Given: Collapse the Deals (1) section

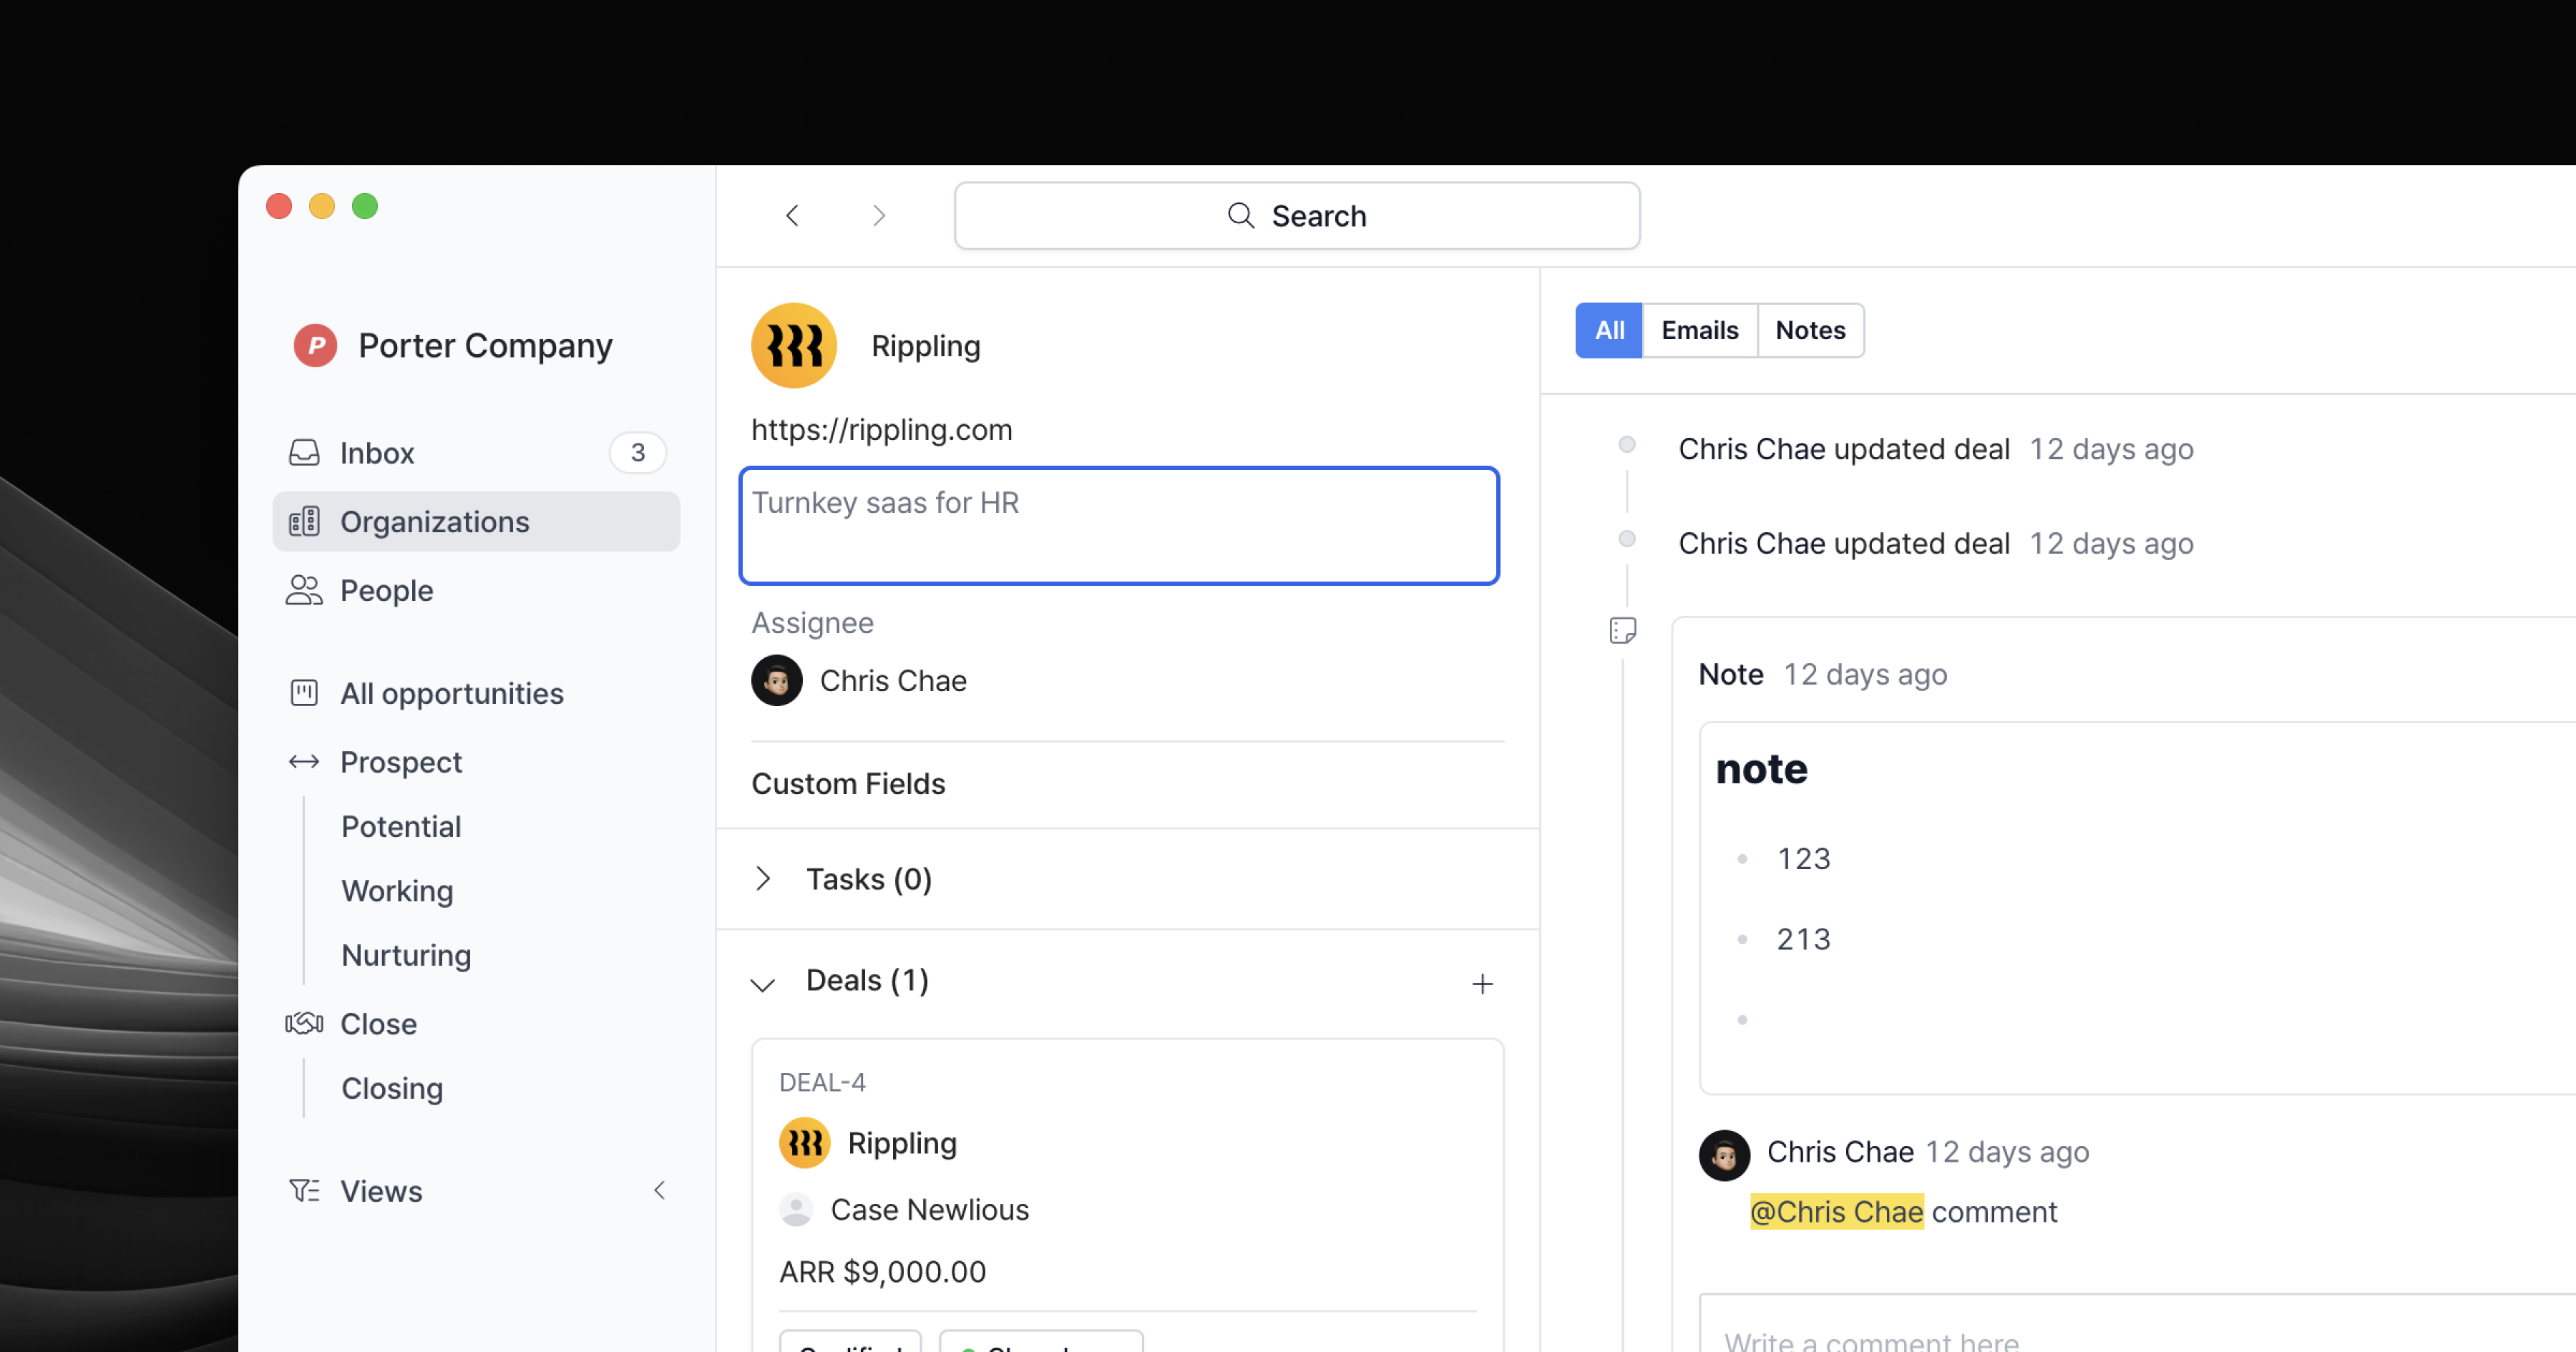Looking at the screenshot, I should [x=763, y=984].
